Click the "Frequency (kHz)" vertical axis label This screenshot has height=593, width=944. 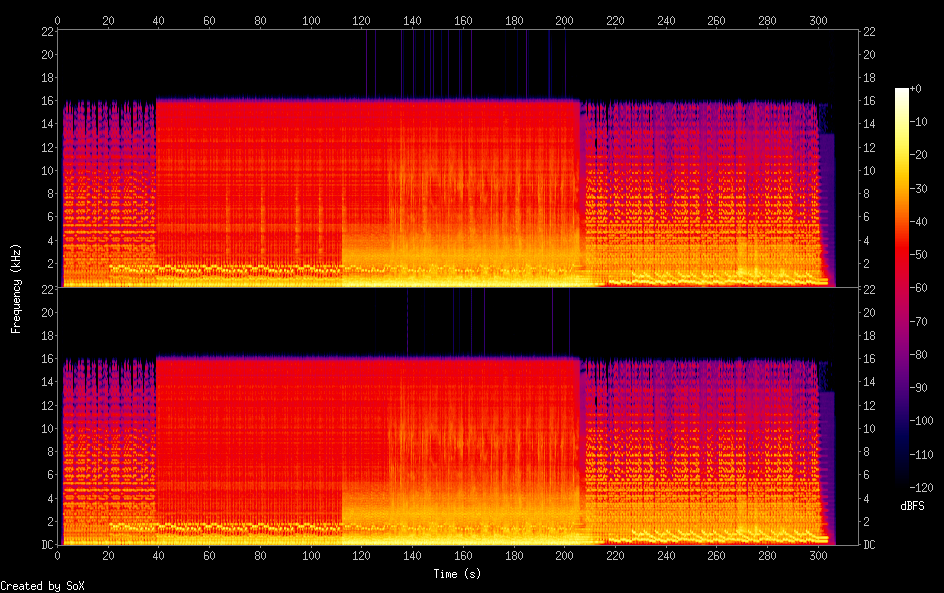pyautogui.click(x=16, y=288)
